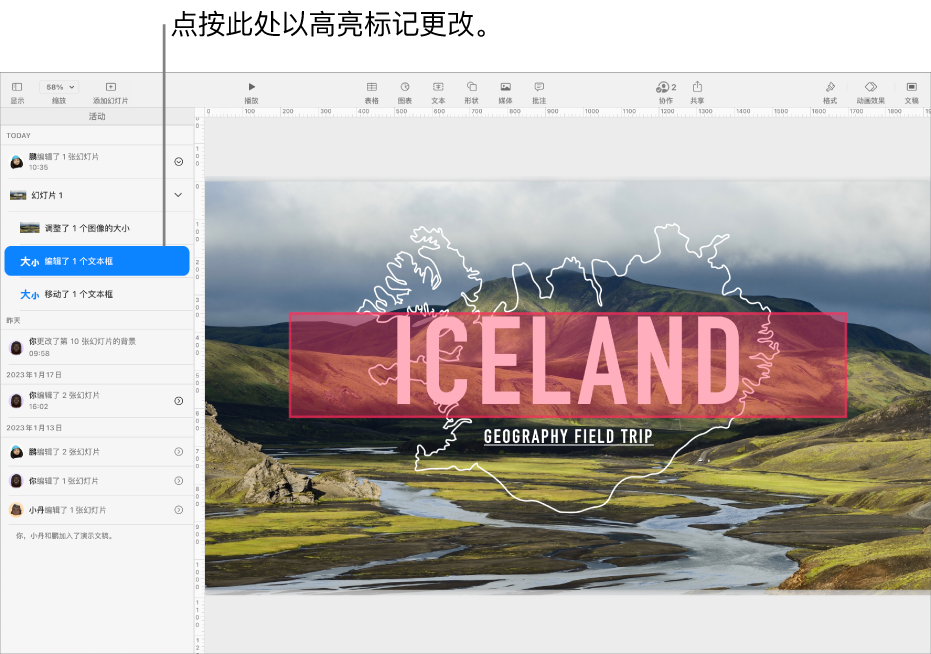Select 调整了 1 个图像的大小 entry
Image resolution: width=931 pixels, height=654 pixels.
pyautogui.click(x=97, y=228)
